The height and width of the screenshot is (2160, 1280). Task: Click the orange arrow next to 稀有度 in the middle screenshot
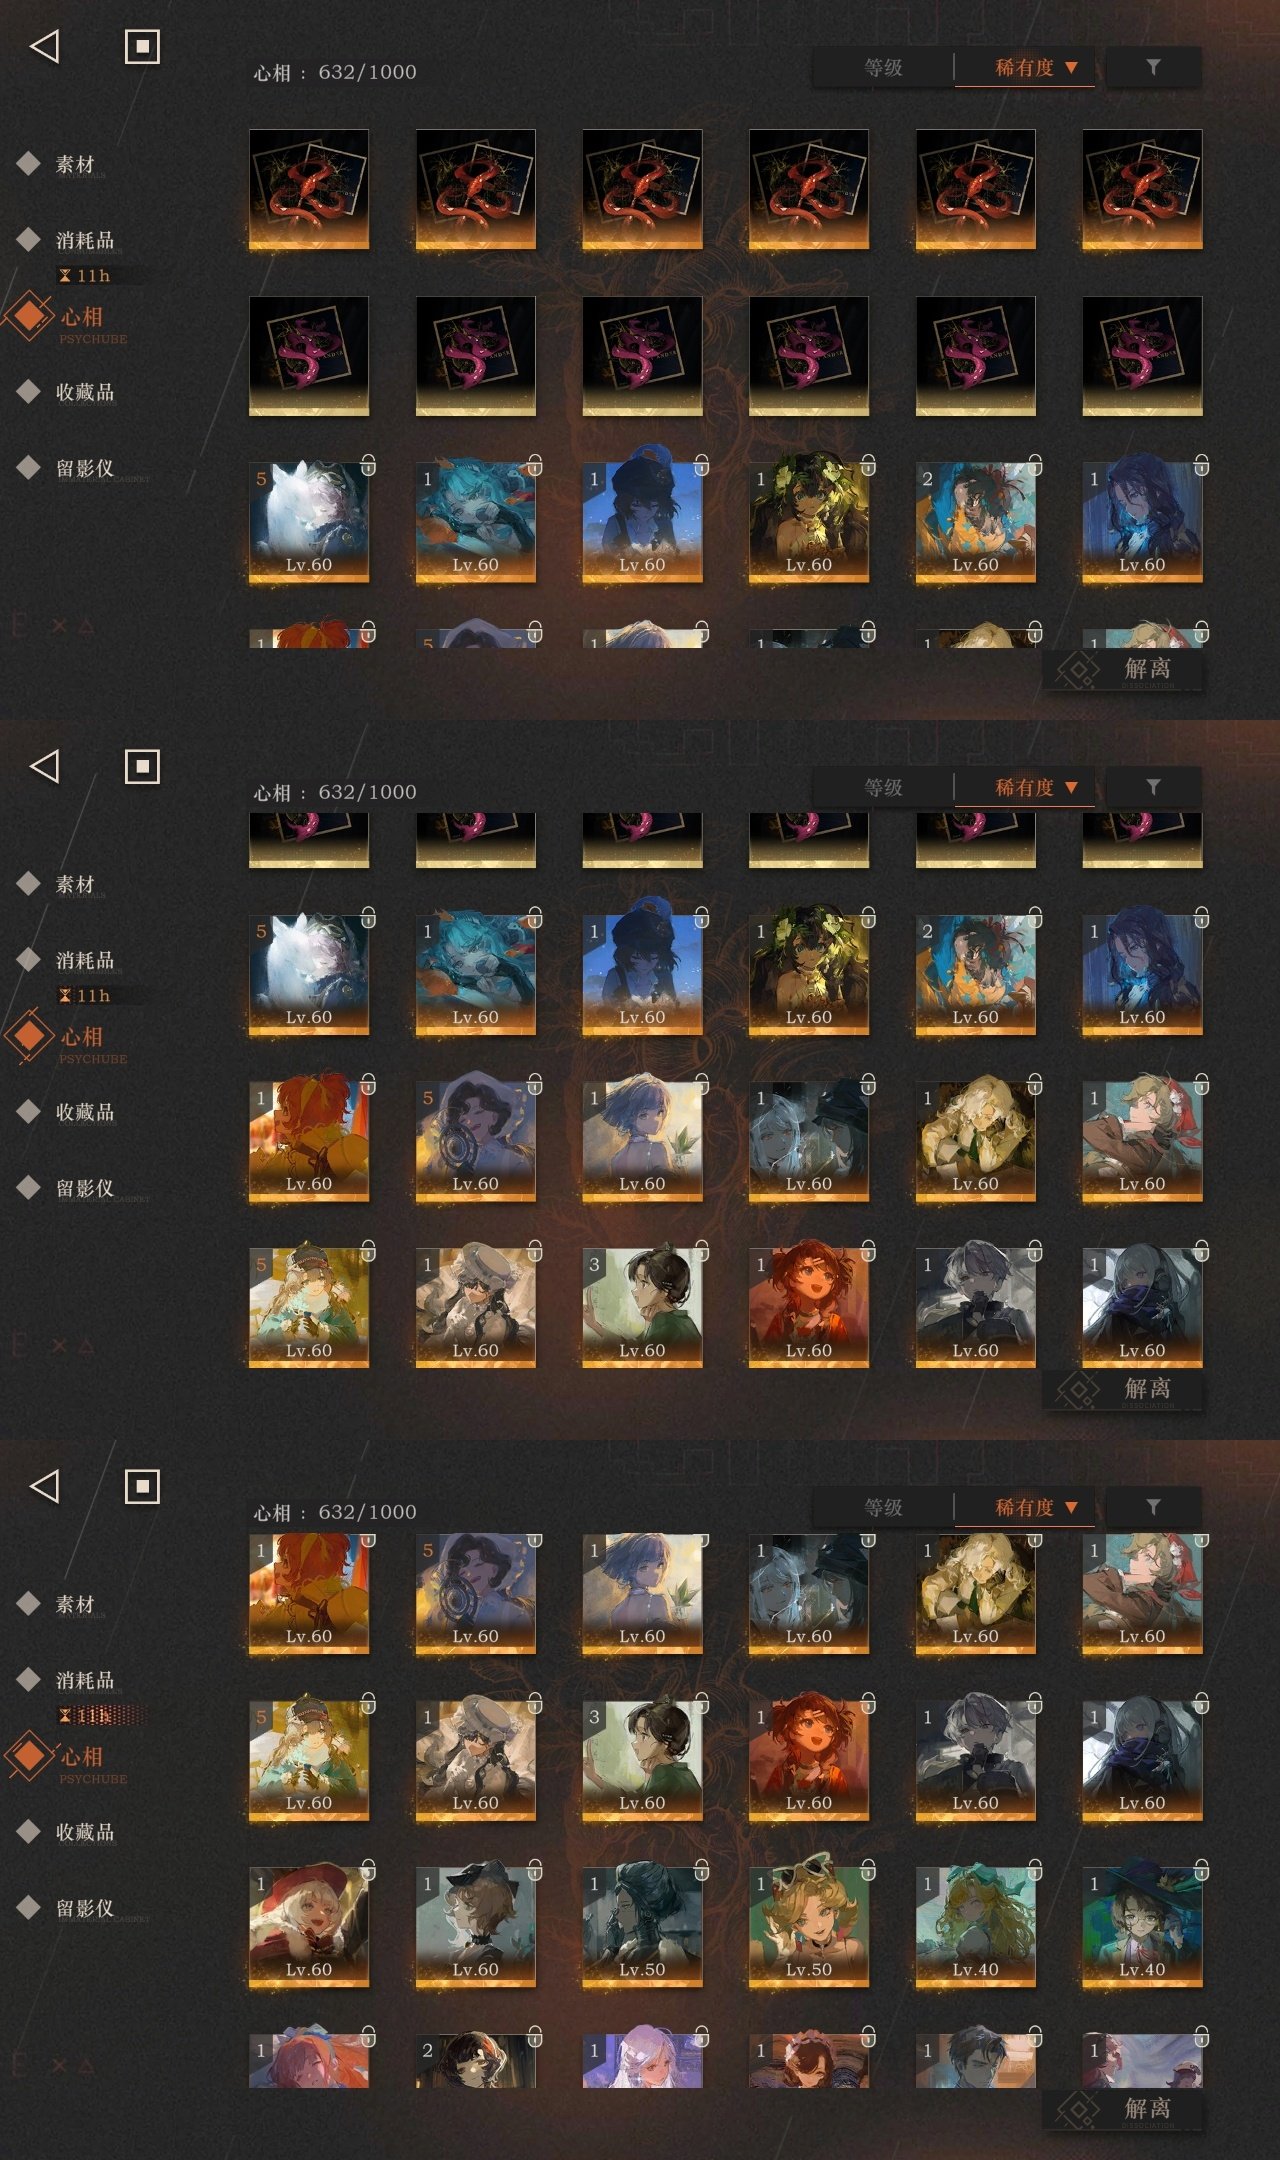[x=1071, y=788]
